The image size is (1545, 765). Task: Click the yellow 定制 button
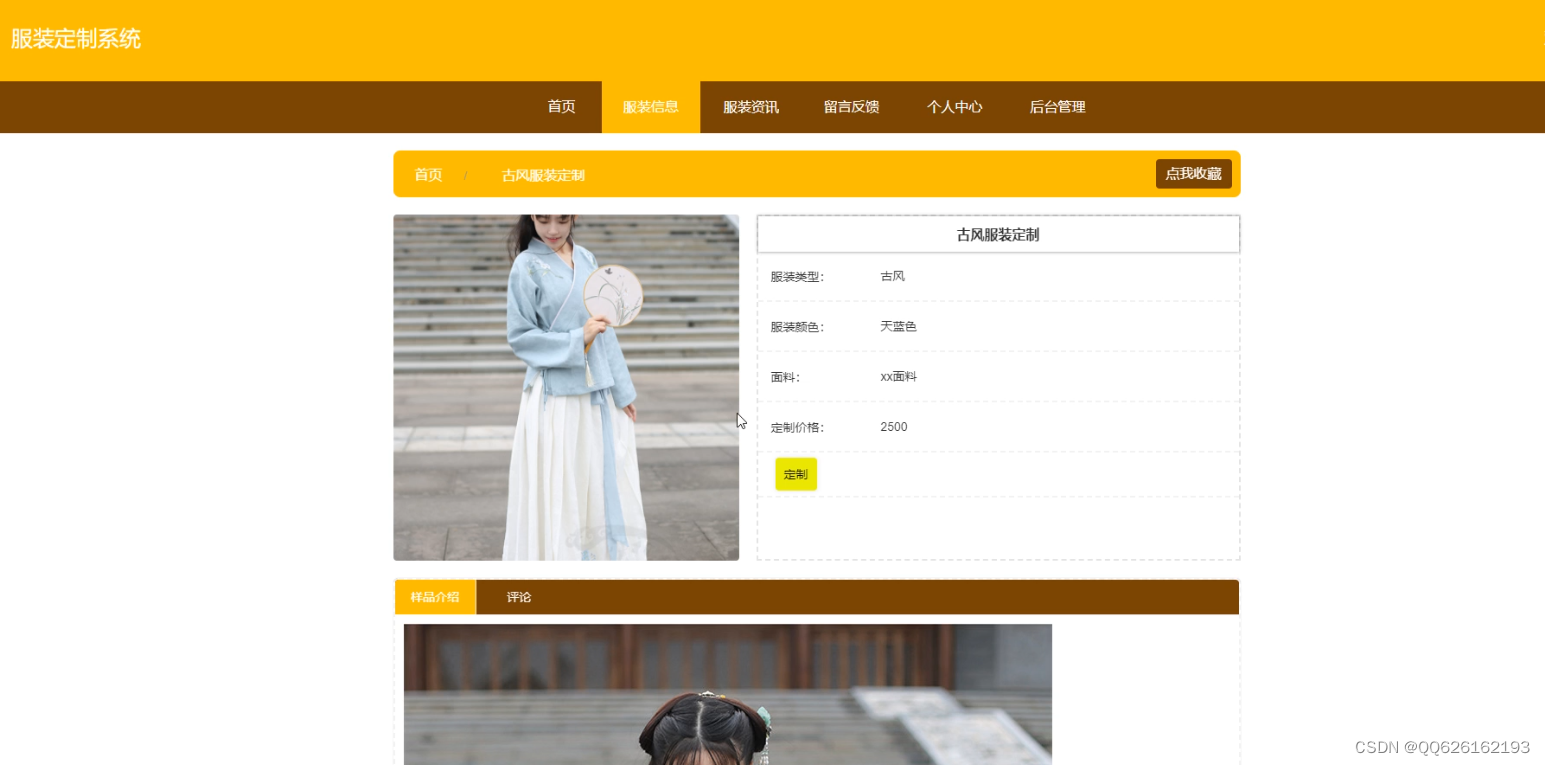pos(796,474)
